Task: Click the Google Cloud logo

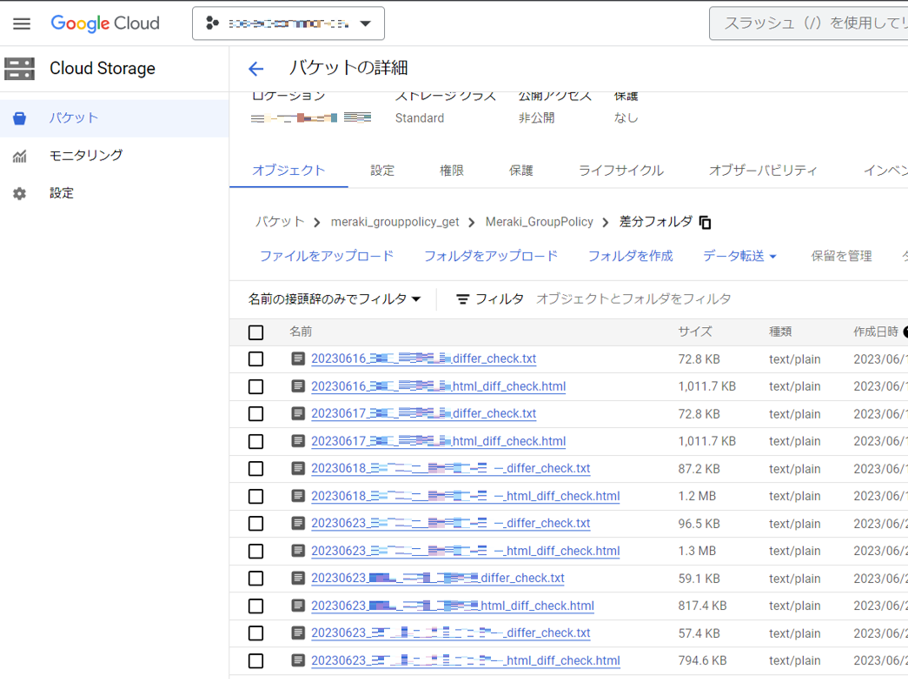Action: click(x=105, y=23)
